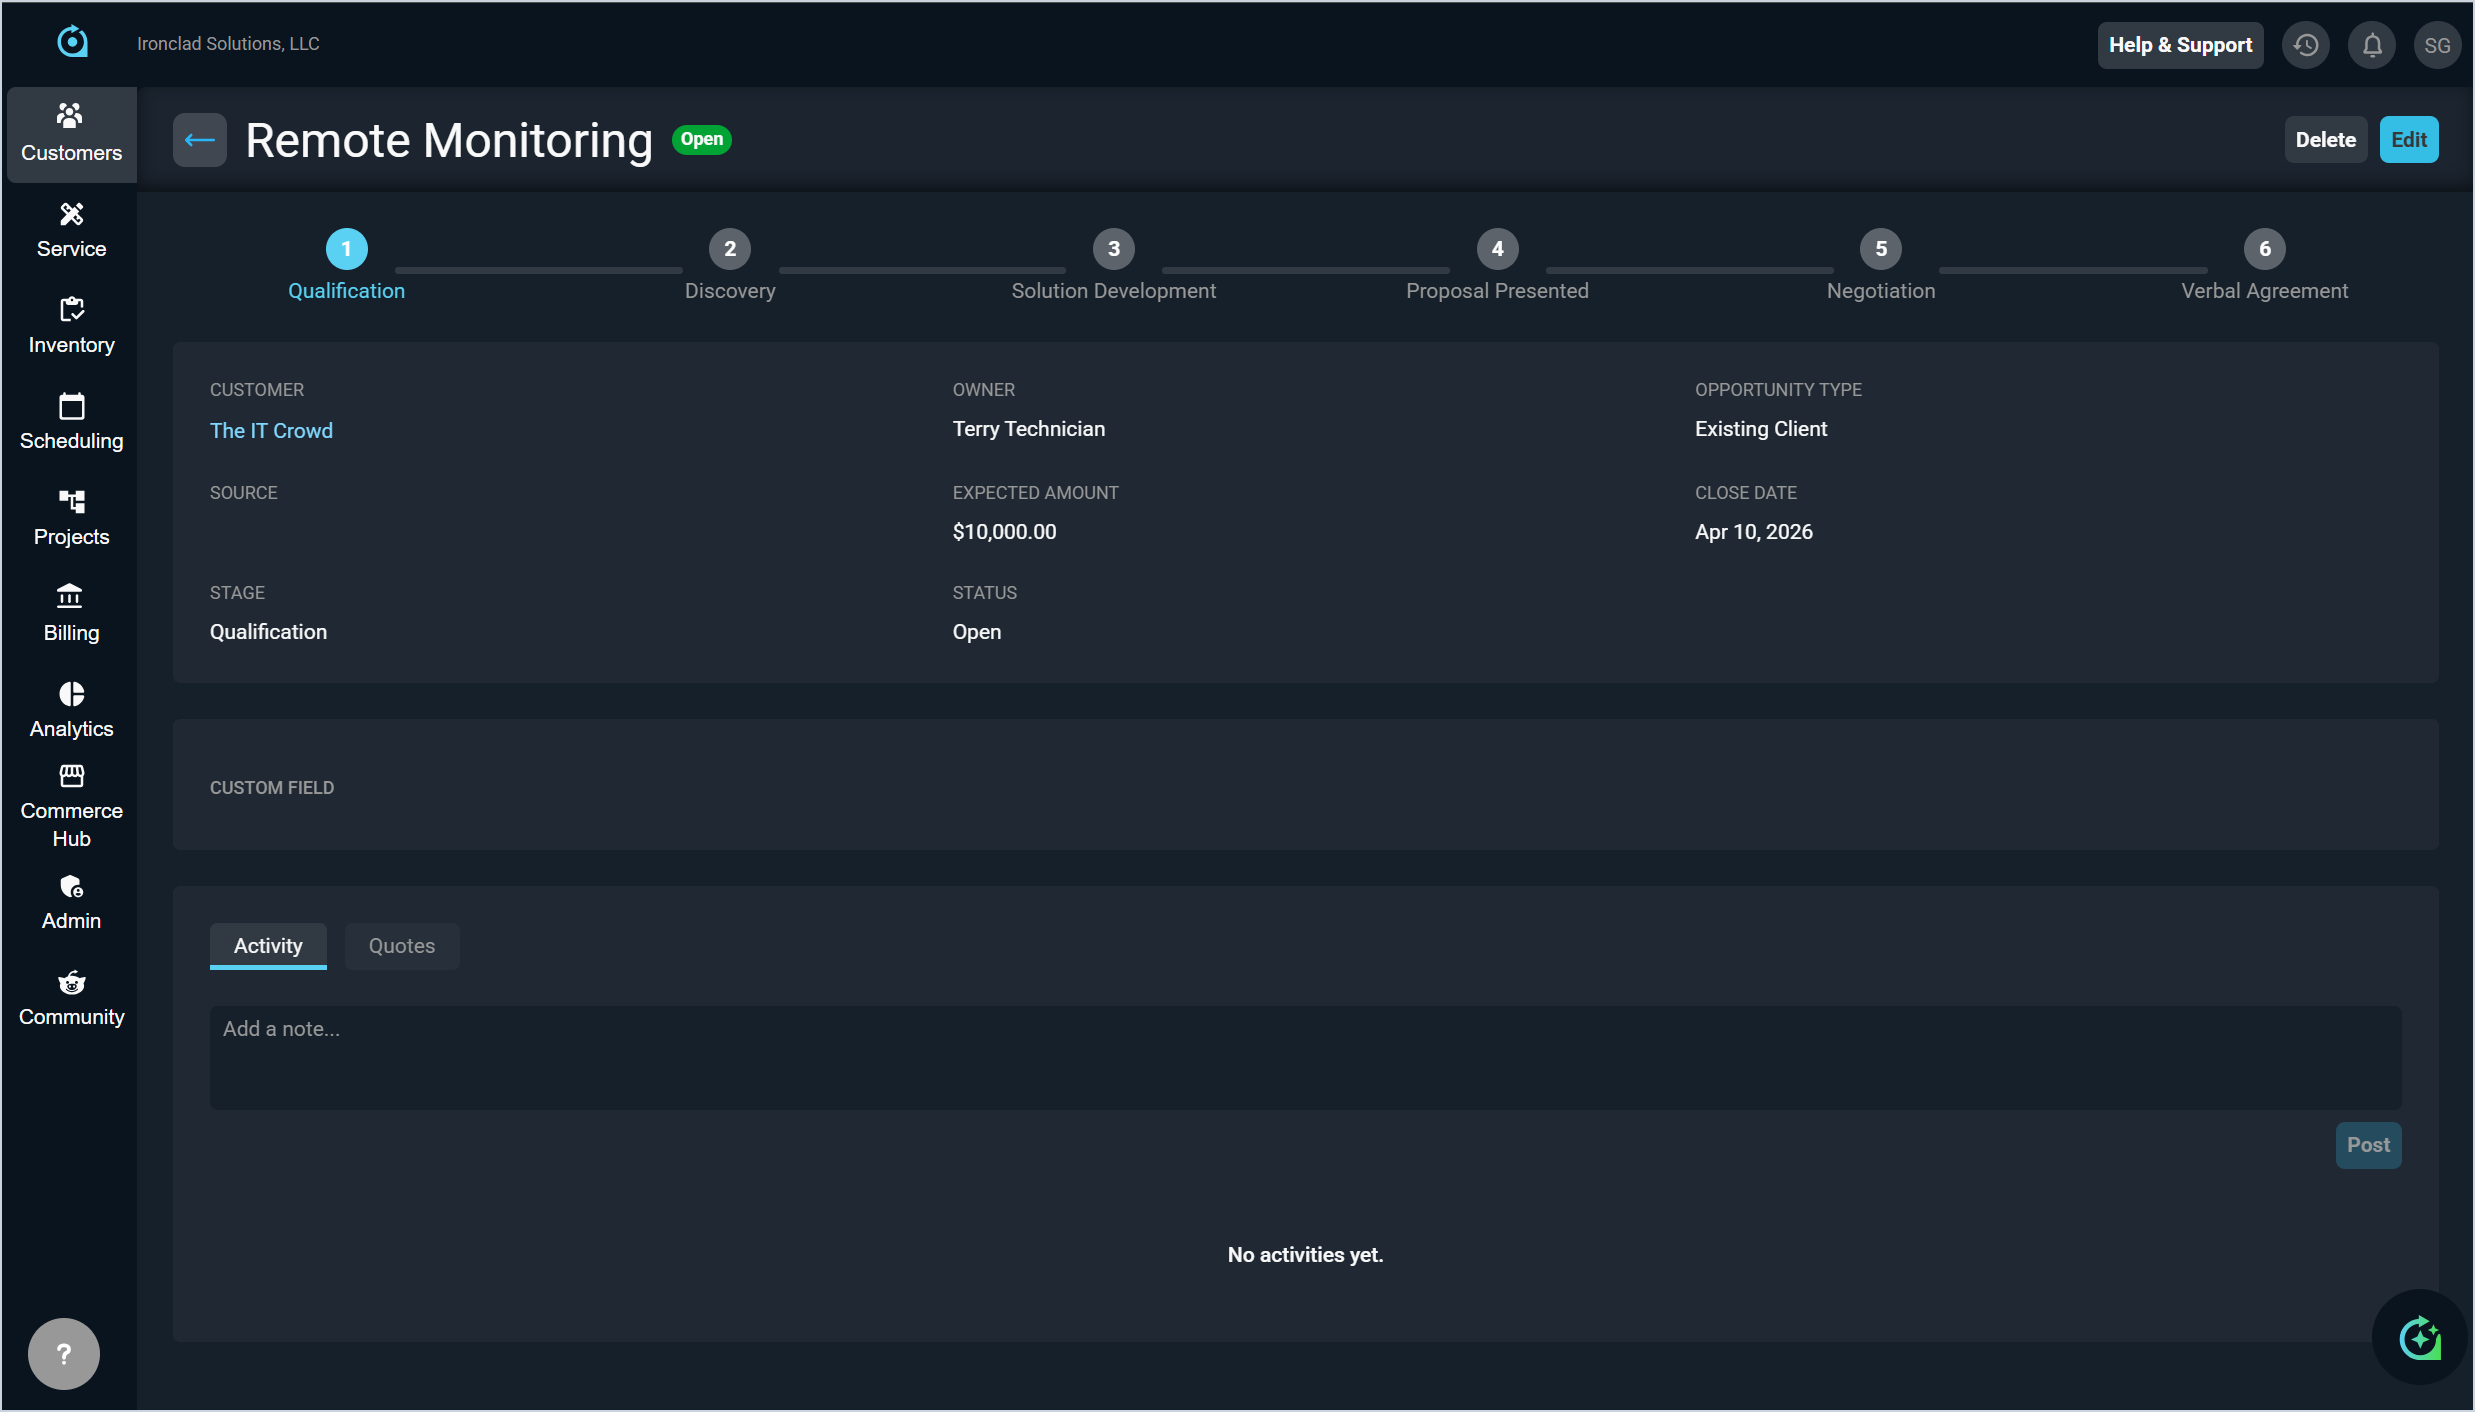Open Projects in the sidebar
Image resolution: width=2475 pixels, height=1412 pixels.
71,518
